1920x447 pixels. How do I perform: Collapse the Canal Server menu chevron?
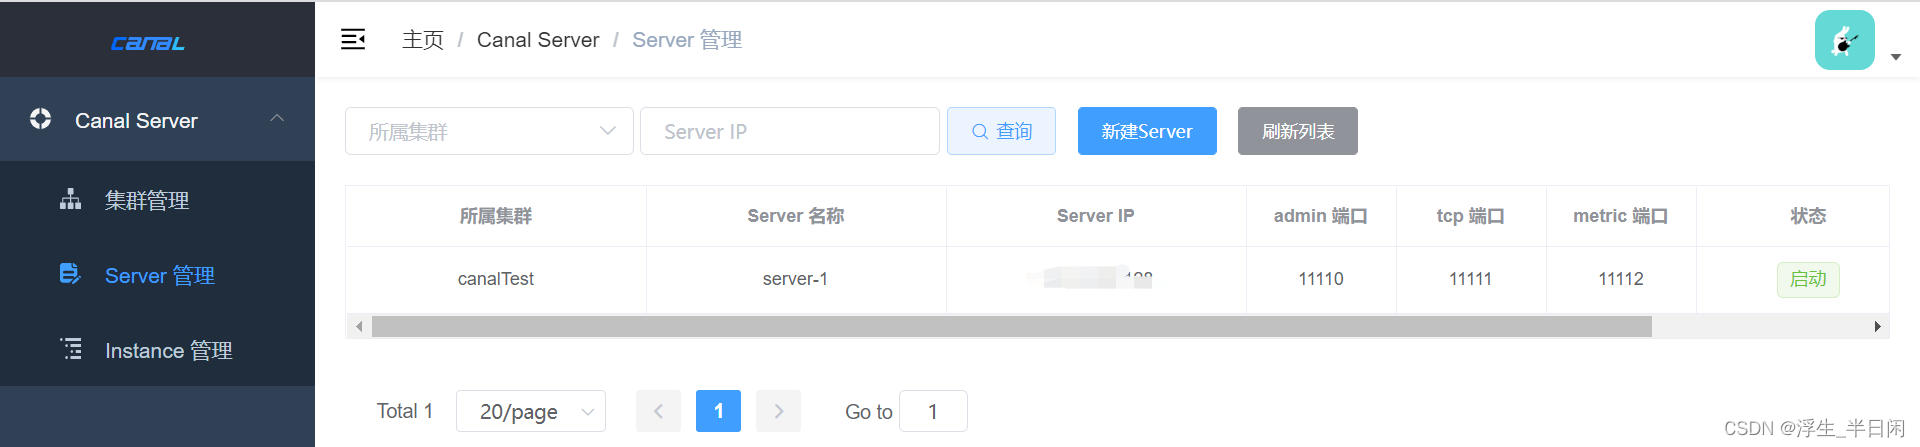point(277,119)
